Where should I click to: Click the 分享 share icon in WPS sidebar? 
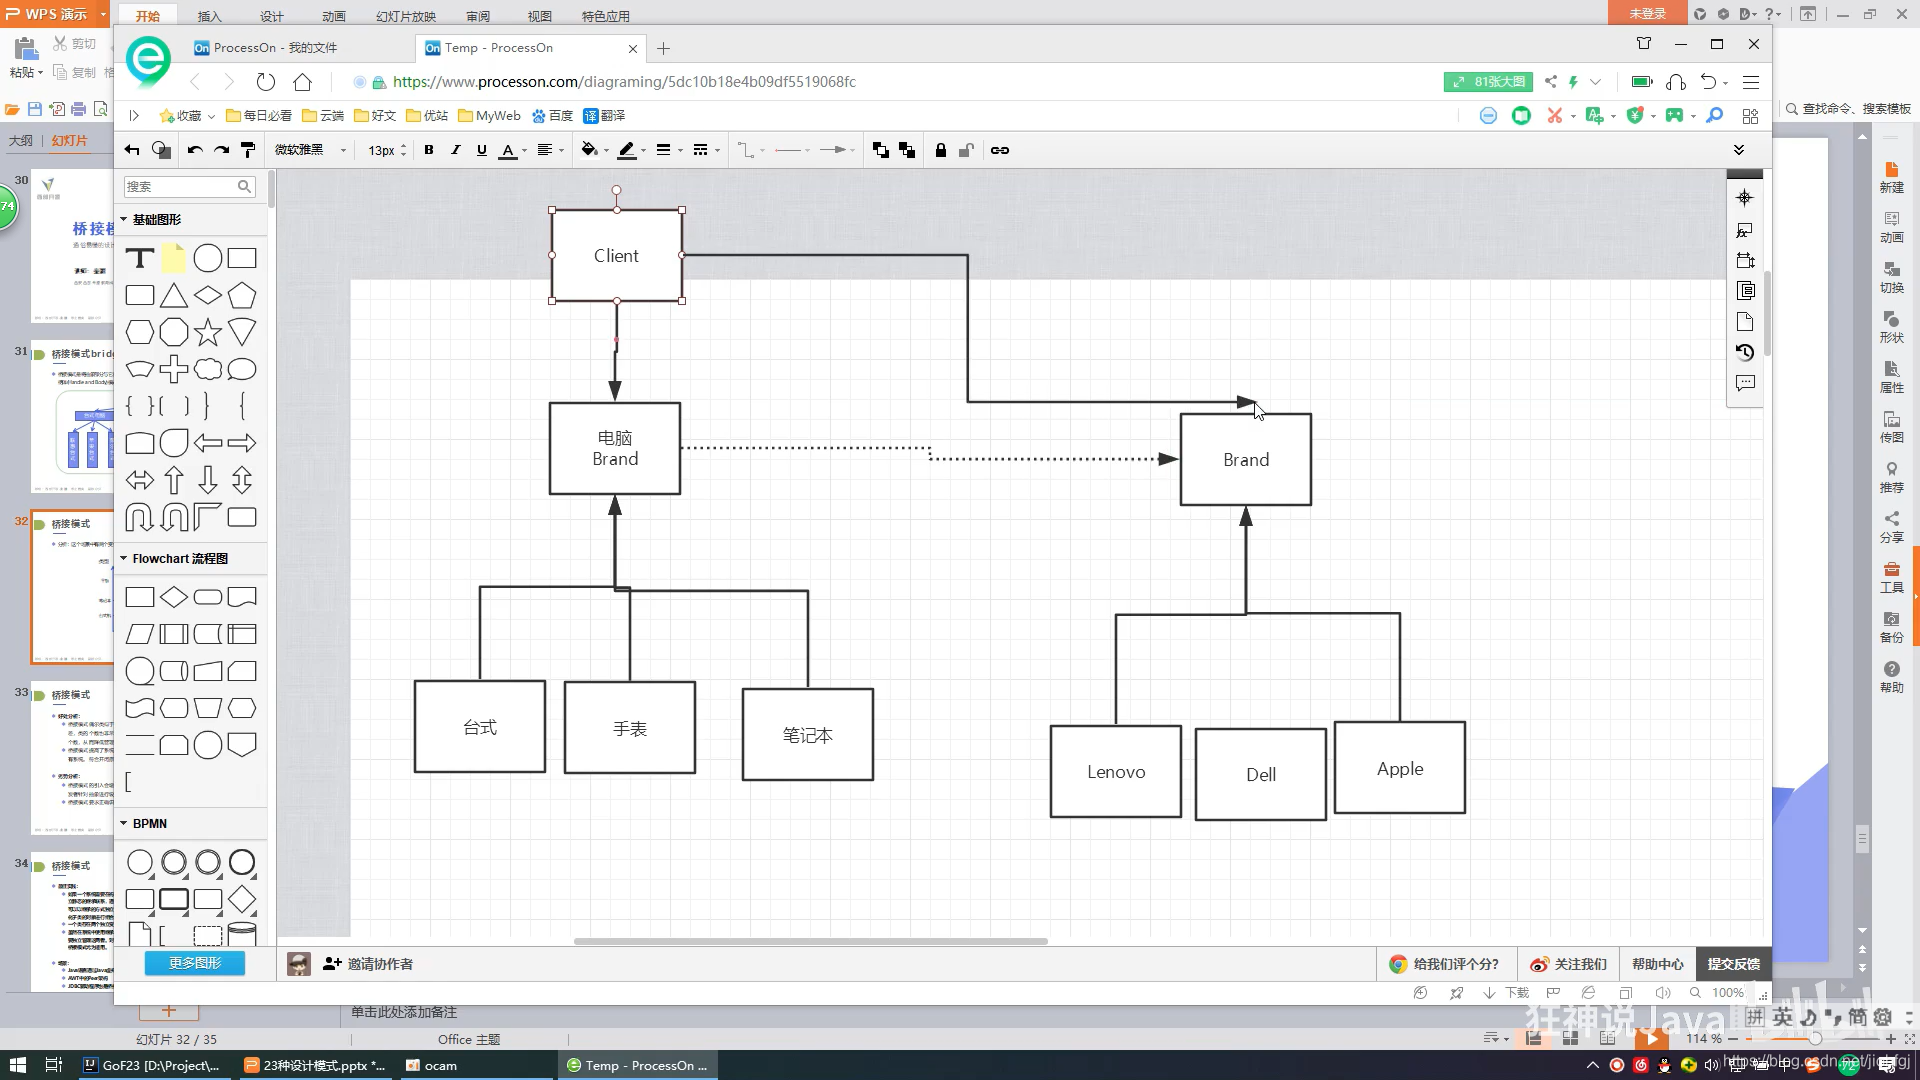(x=1891, y=527)
